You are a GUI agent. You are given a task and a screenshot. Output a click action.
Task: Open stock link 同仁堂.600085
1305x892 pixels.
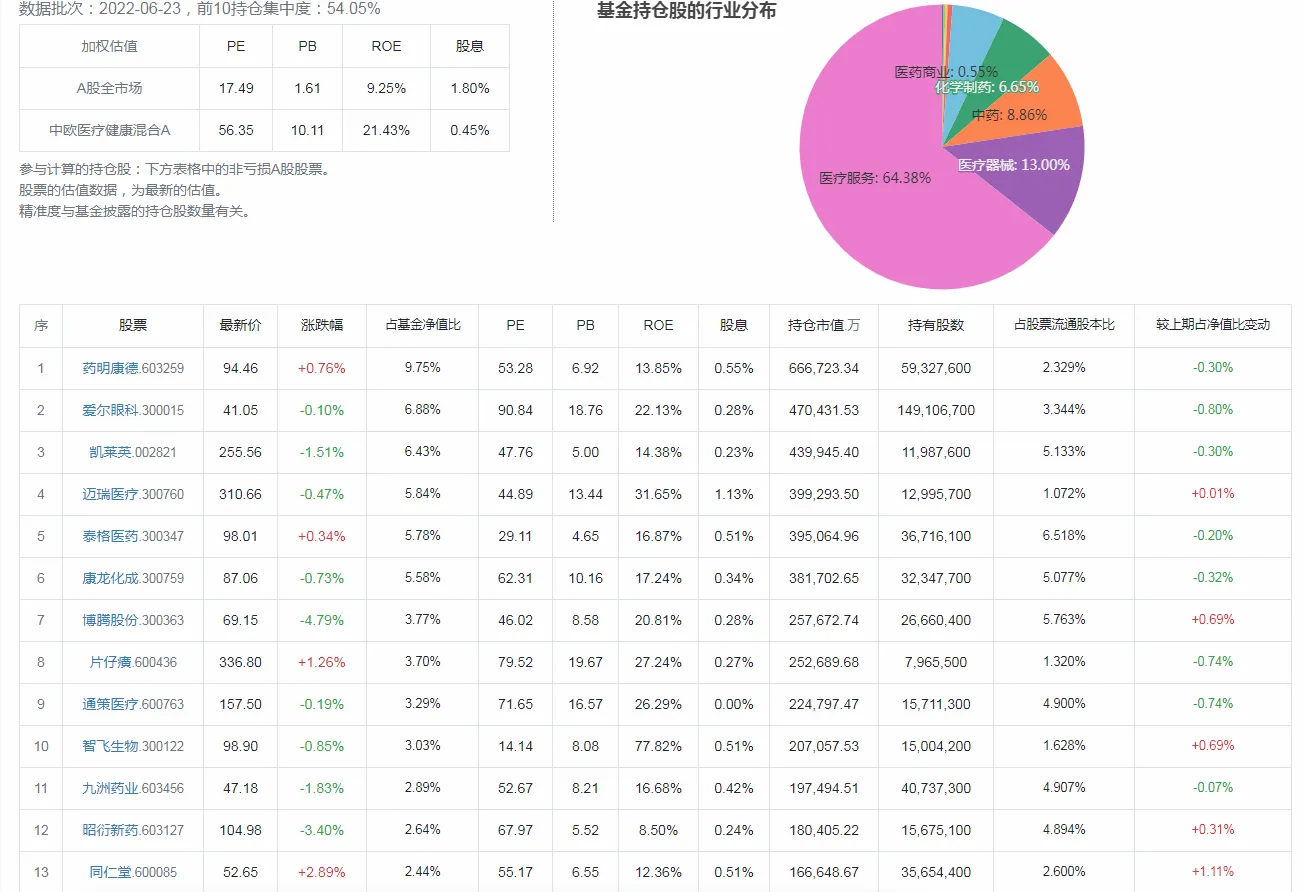coord(133,872)
